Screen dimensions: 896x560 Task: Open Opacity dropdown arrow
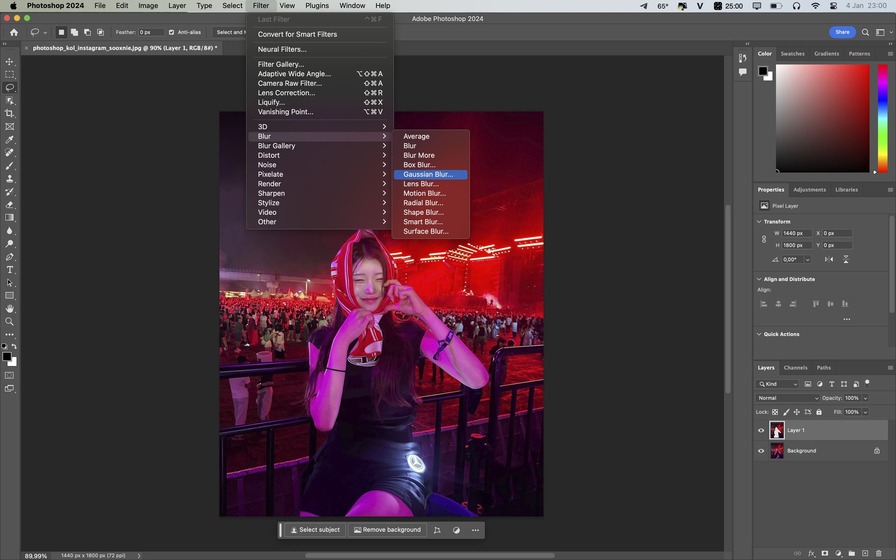click(865, 398)
